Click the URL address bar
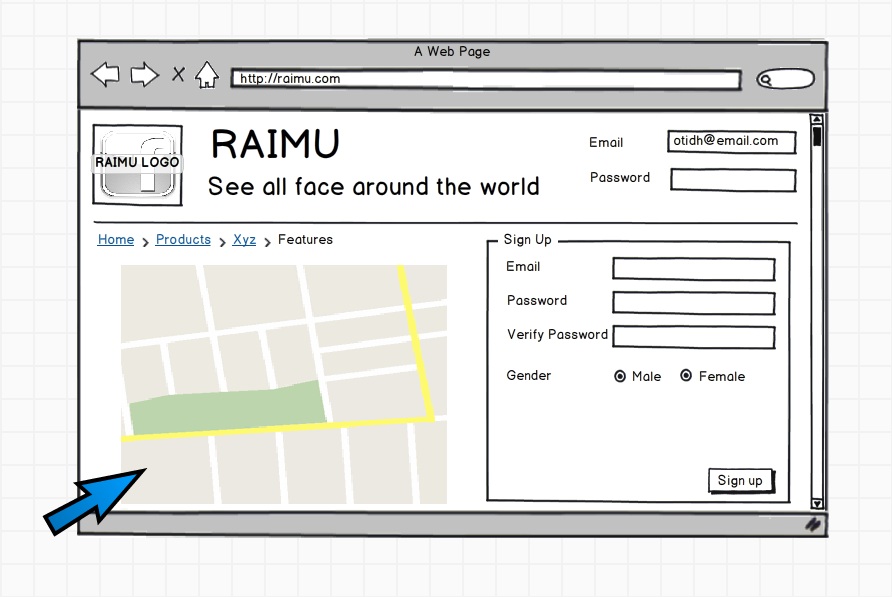Viewport: 892px width, 597px height. coord(486,80)
